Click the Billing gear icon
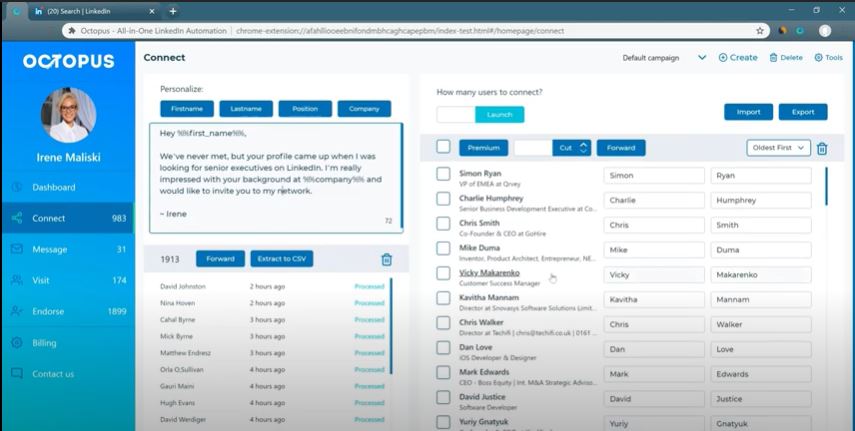The width and height of the screenshot is (855, 431). tap(17, 343)
